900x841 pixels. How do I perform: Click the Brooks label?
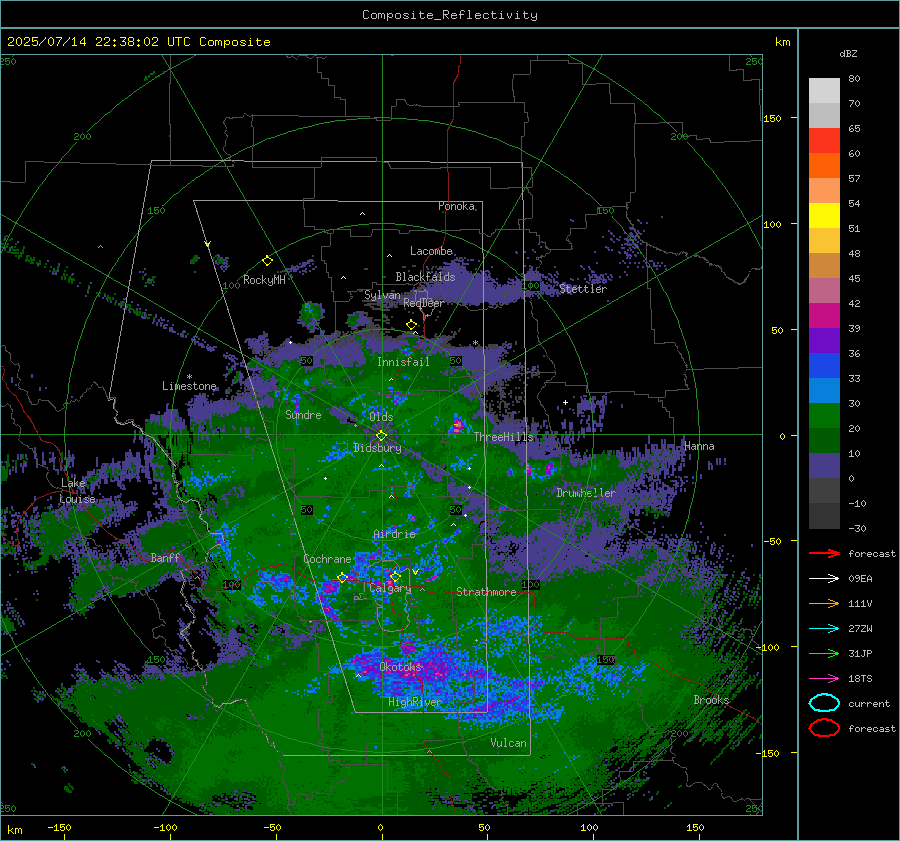coord(711,700)
